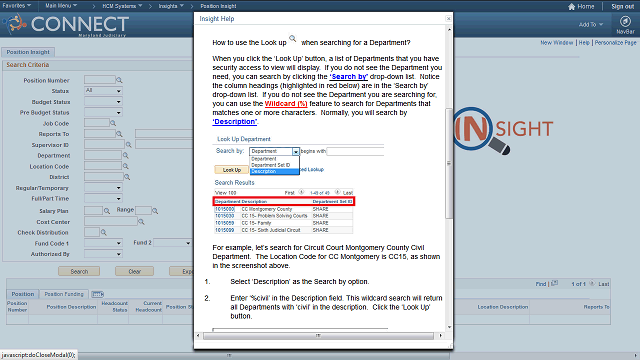Open the Main Menu
This screenshot has width=640, height=360.
coord(61,6)
